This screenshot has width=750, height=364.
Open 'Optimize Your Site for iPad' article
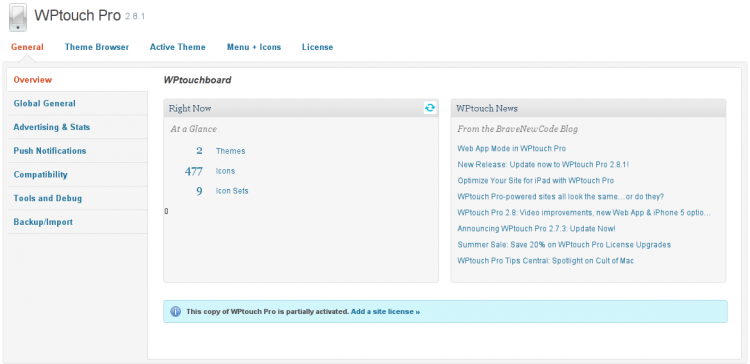[536, 181]
